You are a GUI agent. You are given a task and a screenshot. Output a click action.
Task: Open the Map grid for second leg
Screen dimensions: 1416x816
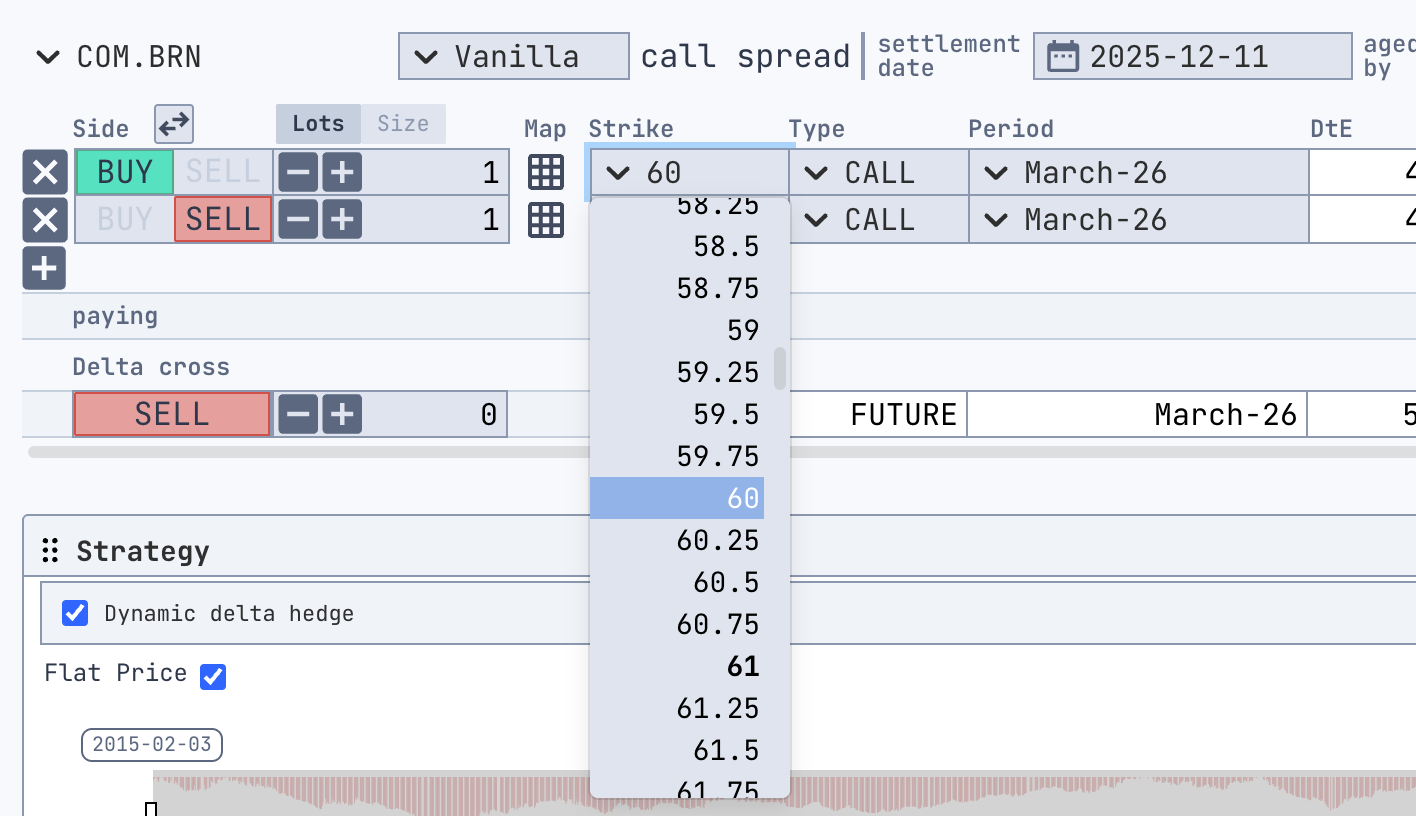(x=546, y=220)
